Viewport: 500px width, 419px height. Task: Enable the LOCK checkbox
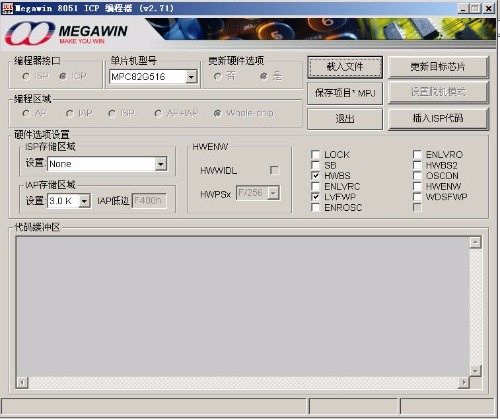click(x=315, y=154)
